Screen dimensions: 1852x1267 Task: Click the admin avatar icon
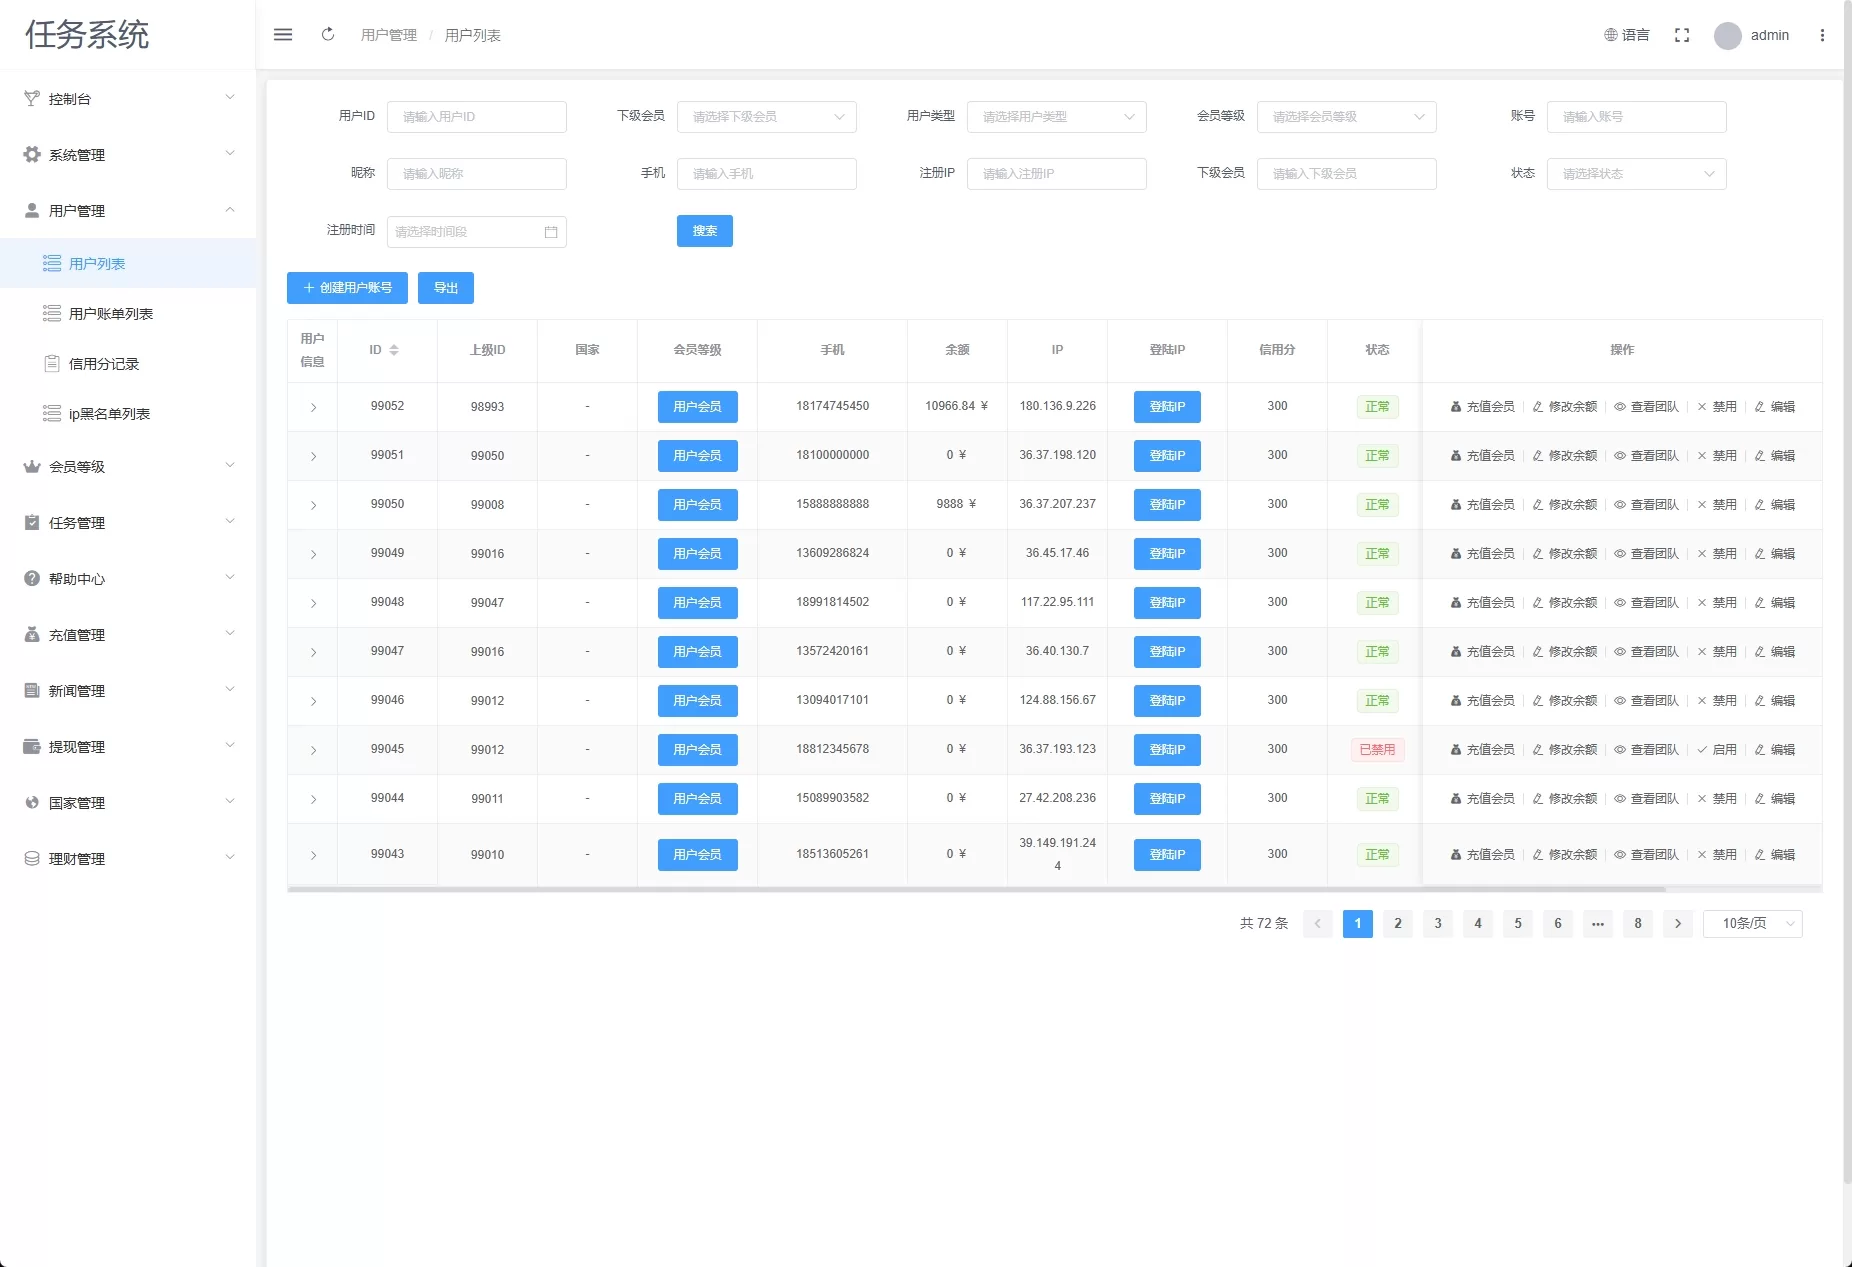click(x=1727, y=36)
